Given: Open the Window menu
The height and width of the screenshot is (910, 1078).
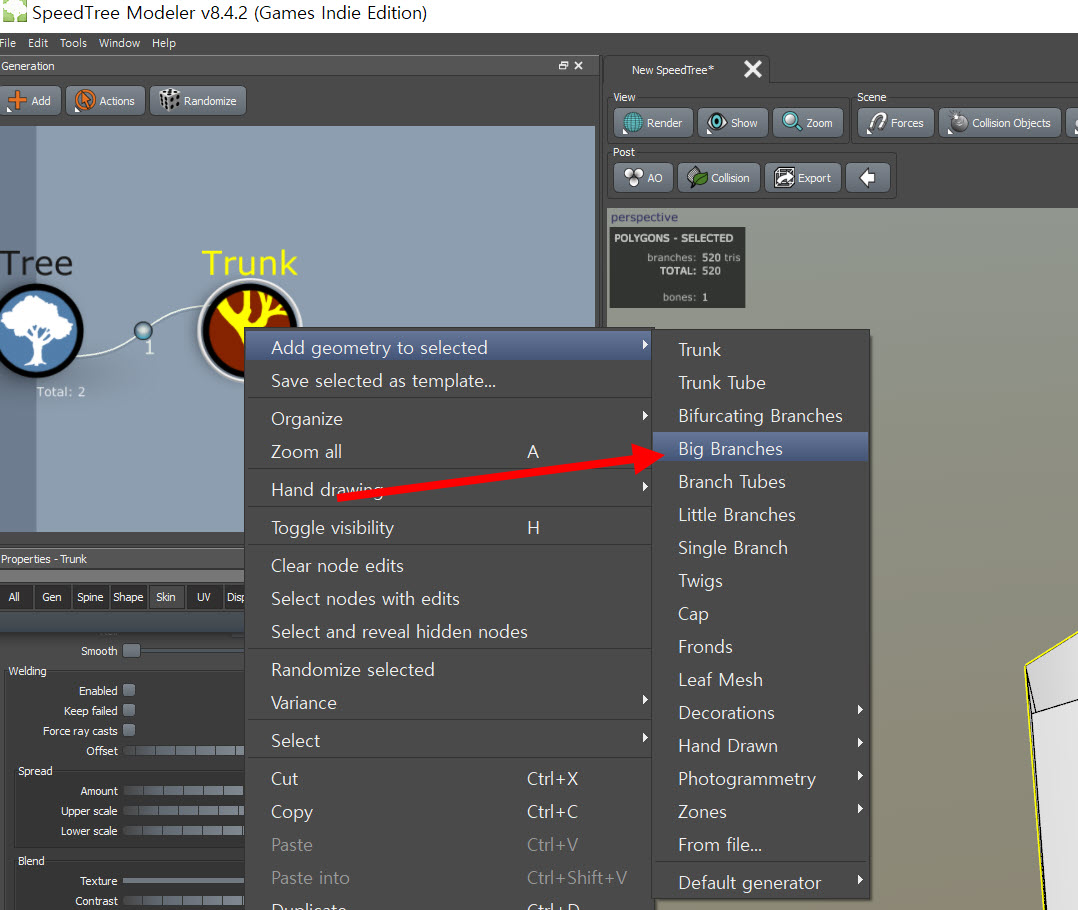Looking at the screenshot, I should click(x=120, y=43).
